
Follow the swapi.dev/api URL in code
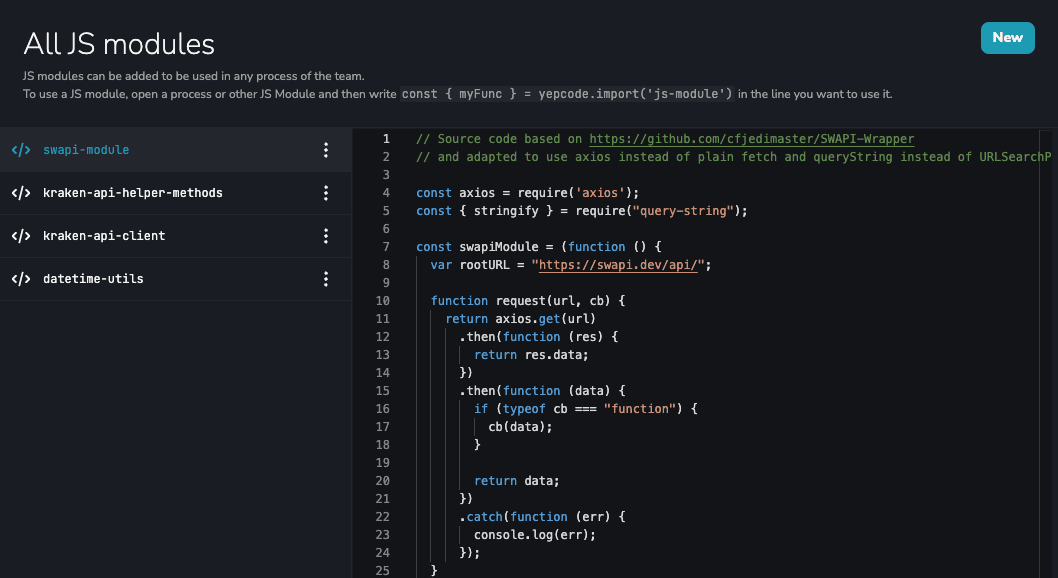[617, 265]
